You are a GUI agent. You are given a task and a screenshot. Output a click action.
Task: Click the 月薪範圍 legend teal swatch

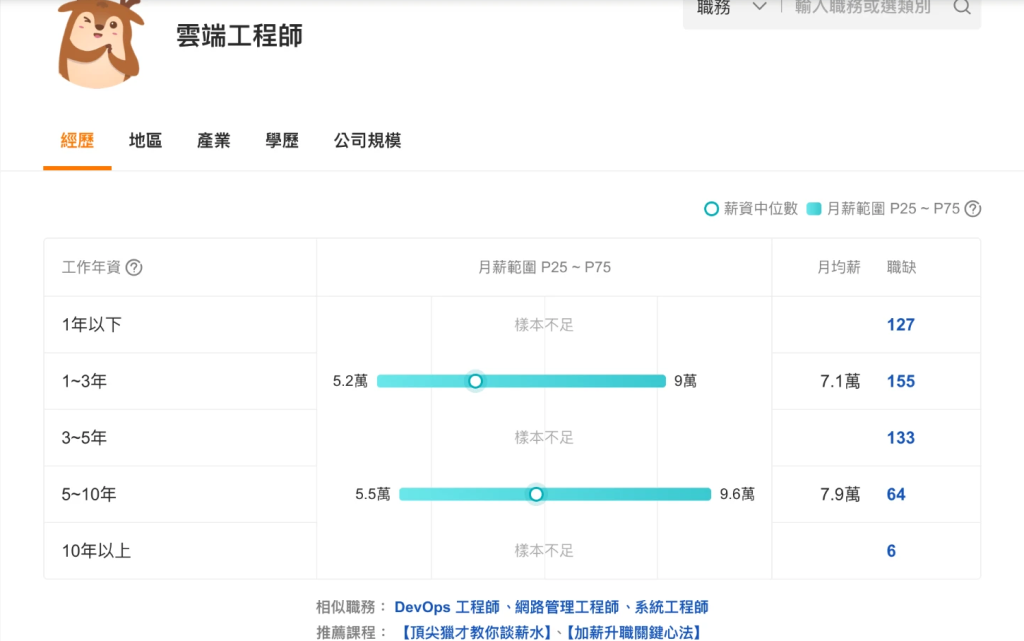tap(814, 209)
